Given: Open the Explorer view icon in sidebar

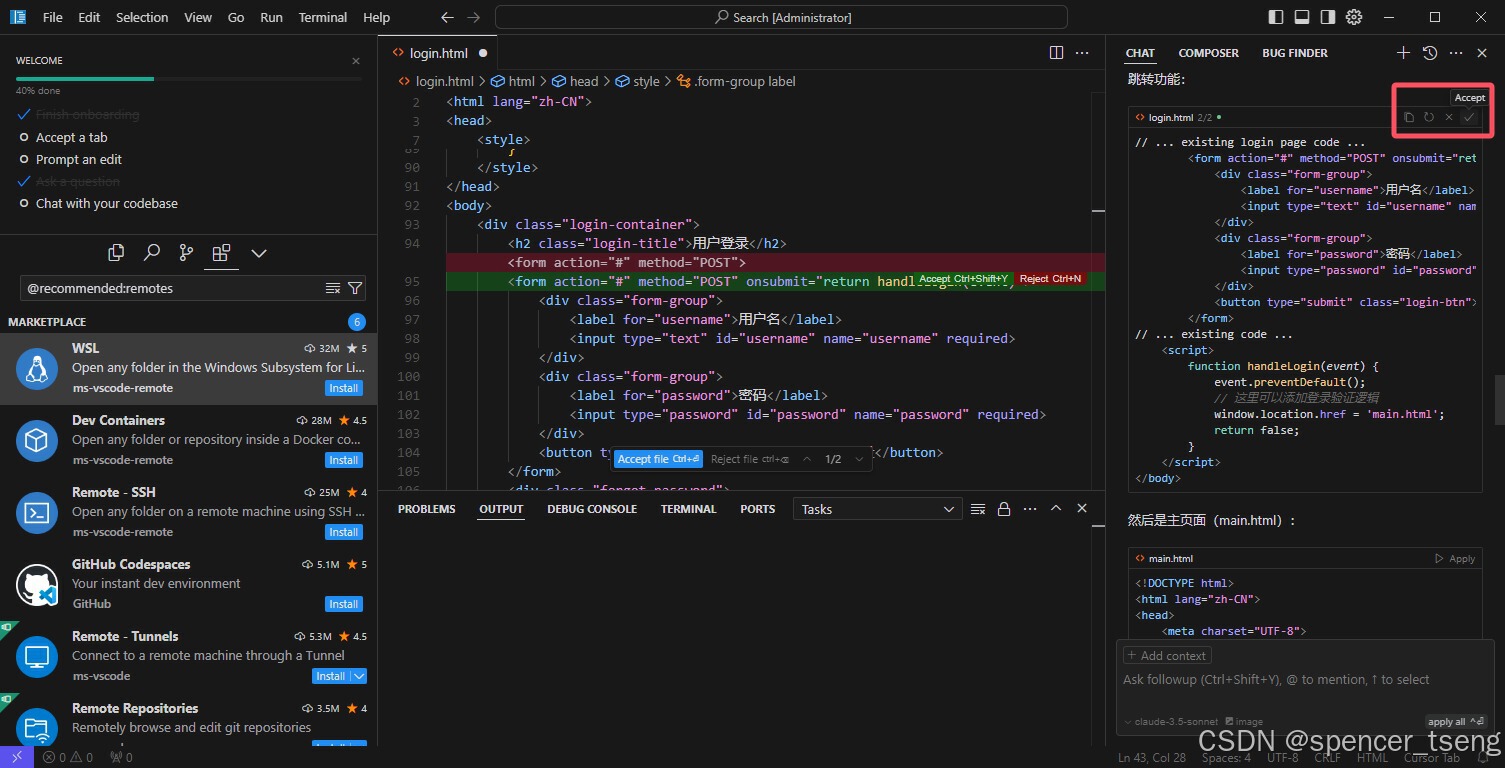Looking at the screenshot, I should tap(116, 252).
